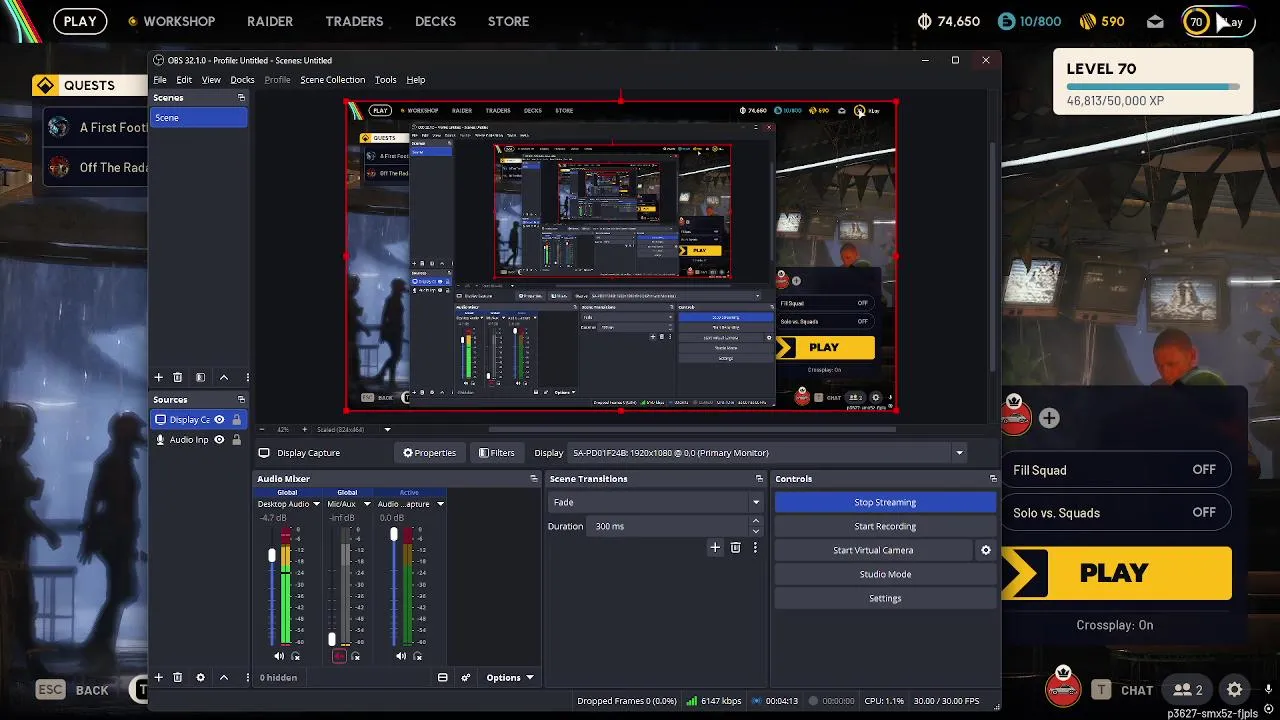Mute the Desktop Audio channel
Viewport: 1280px width, 720px height.
pos(279,656)
